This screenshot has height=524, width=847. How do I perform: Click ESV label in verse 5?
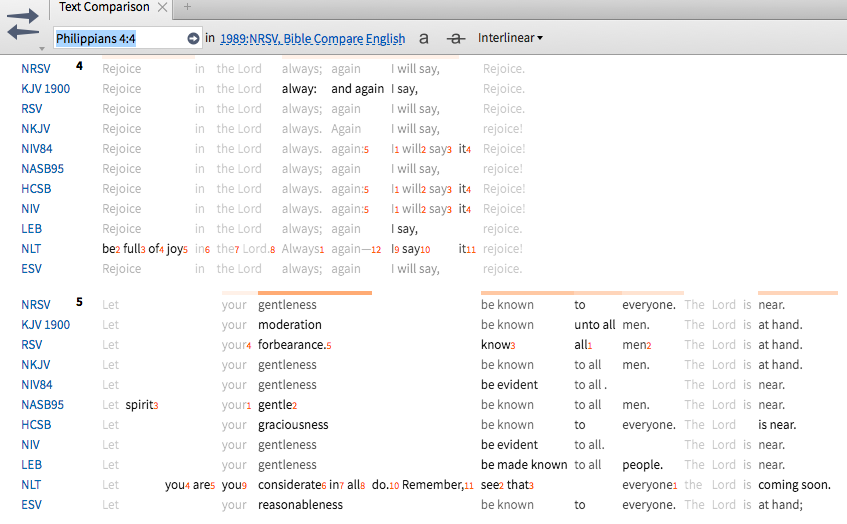point(31,505)
